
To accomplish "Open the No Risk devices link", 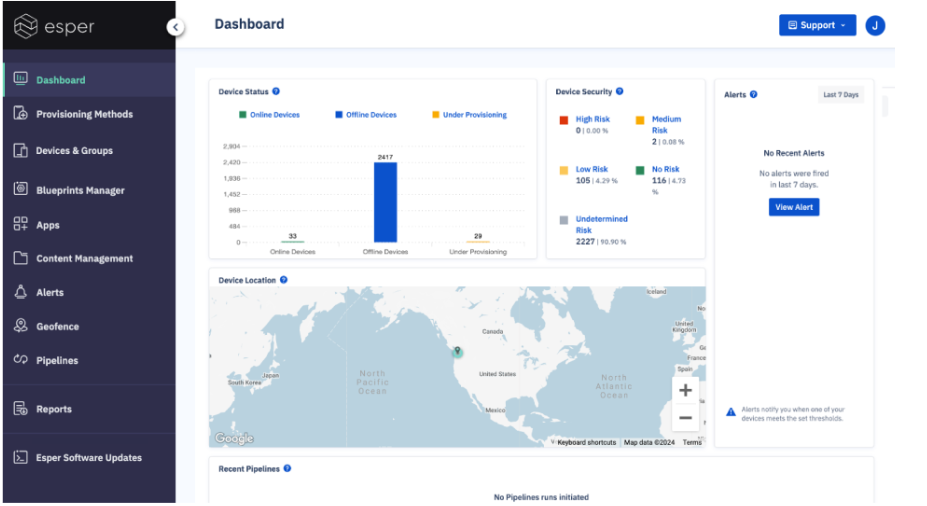I will point(666,169).
